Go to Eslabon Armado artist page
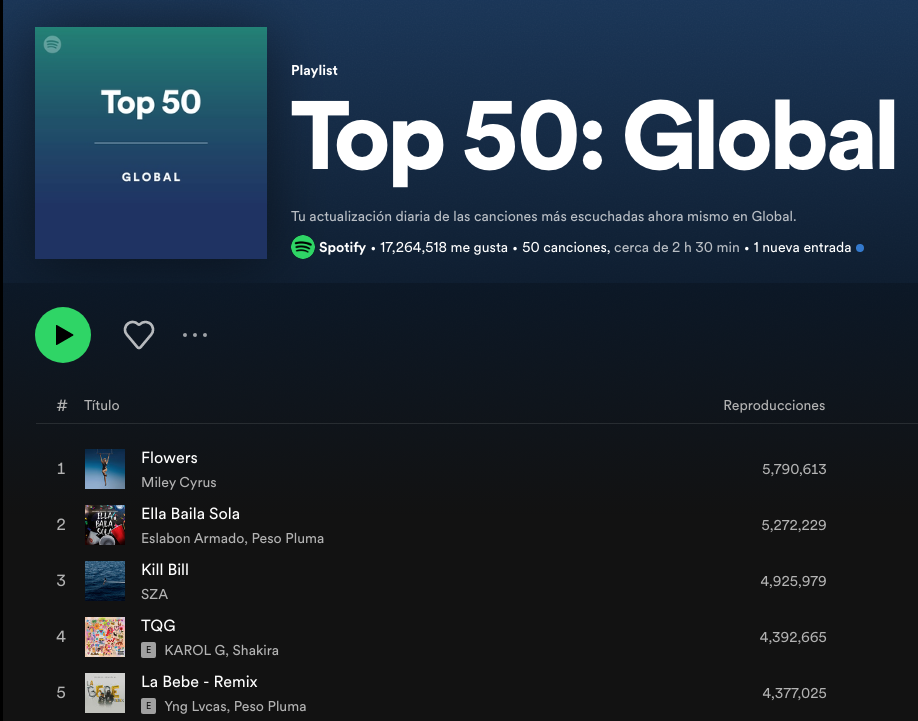 (190, 538)
